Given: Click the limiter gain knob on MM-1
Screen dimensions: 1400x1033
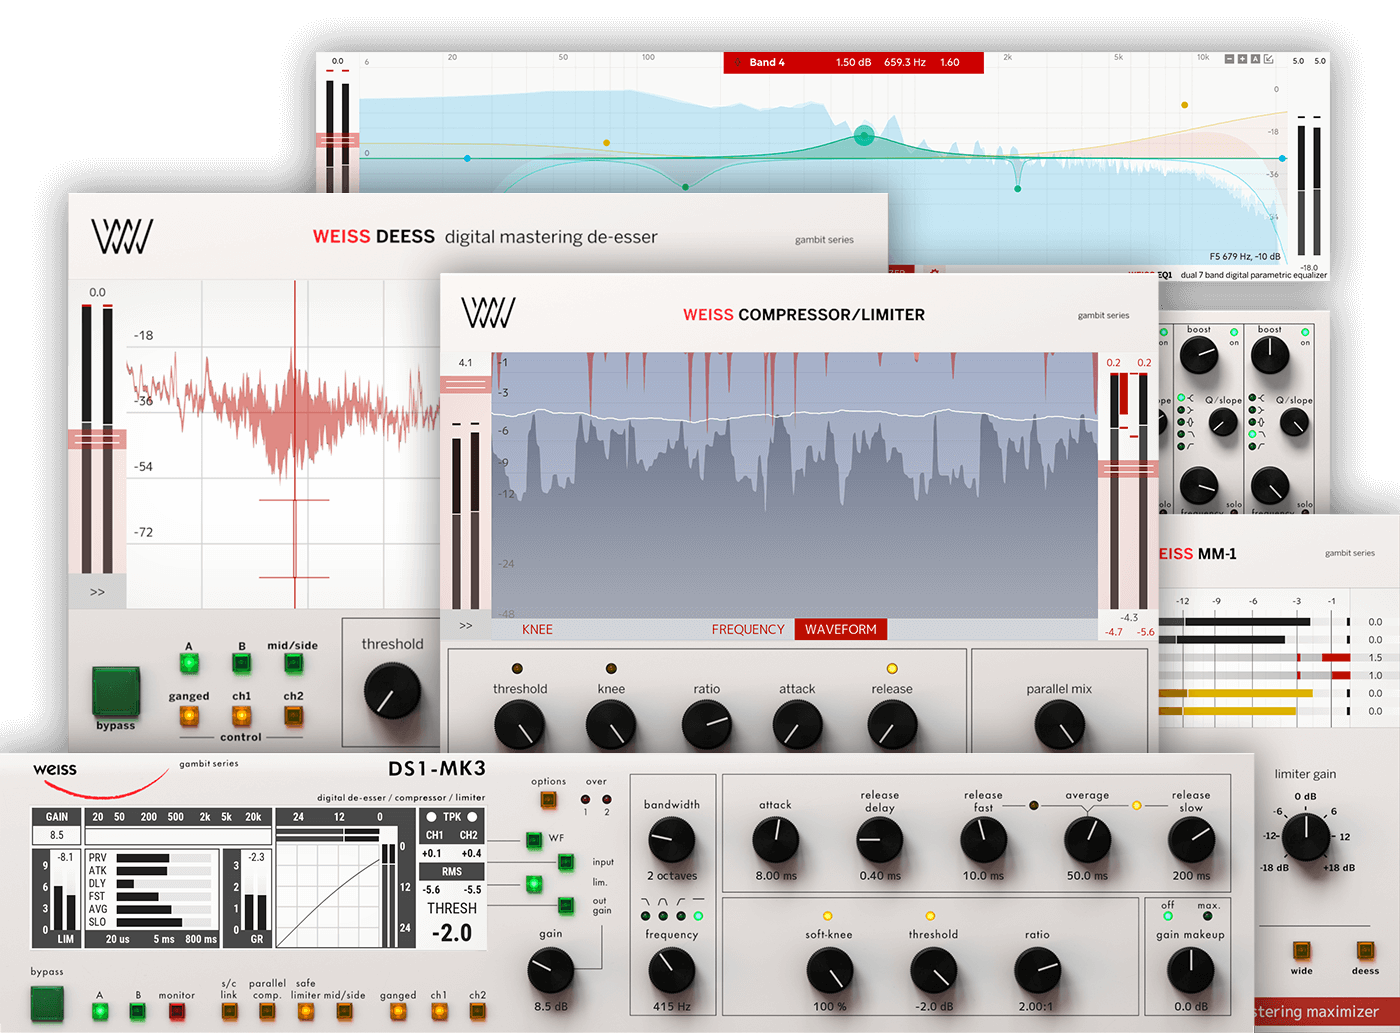Looking at the screenshot, I should (x=1306, y=837).
